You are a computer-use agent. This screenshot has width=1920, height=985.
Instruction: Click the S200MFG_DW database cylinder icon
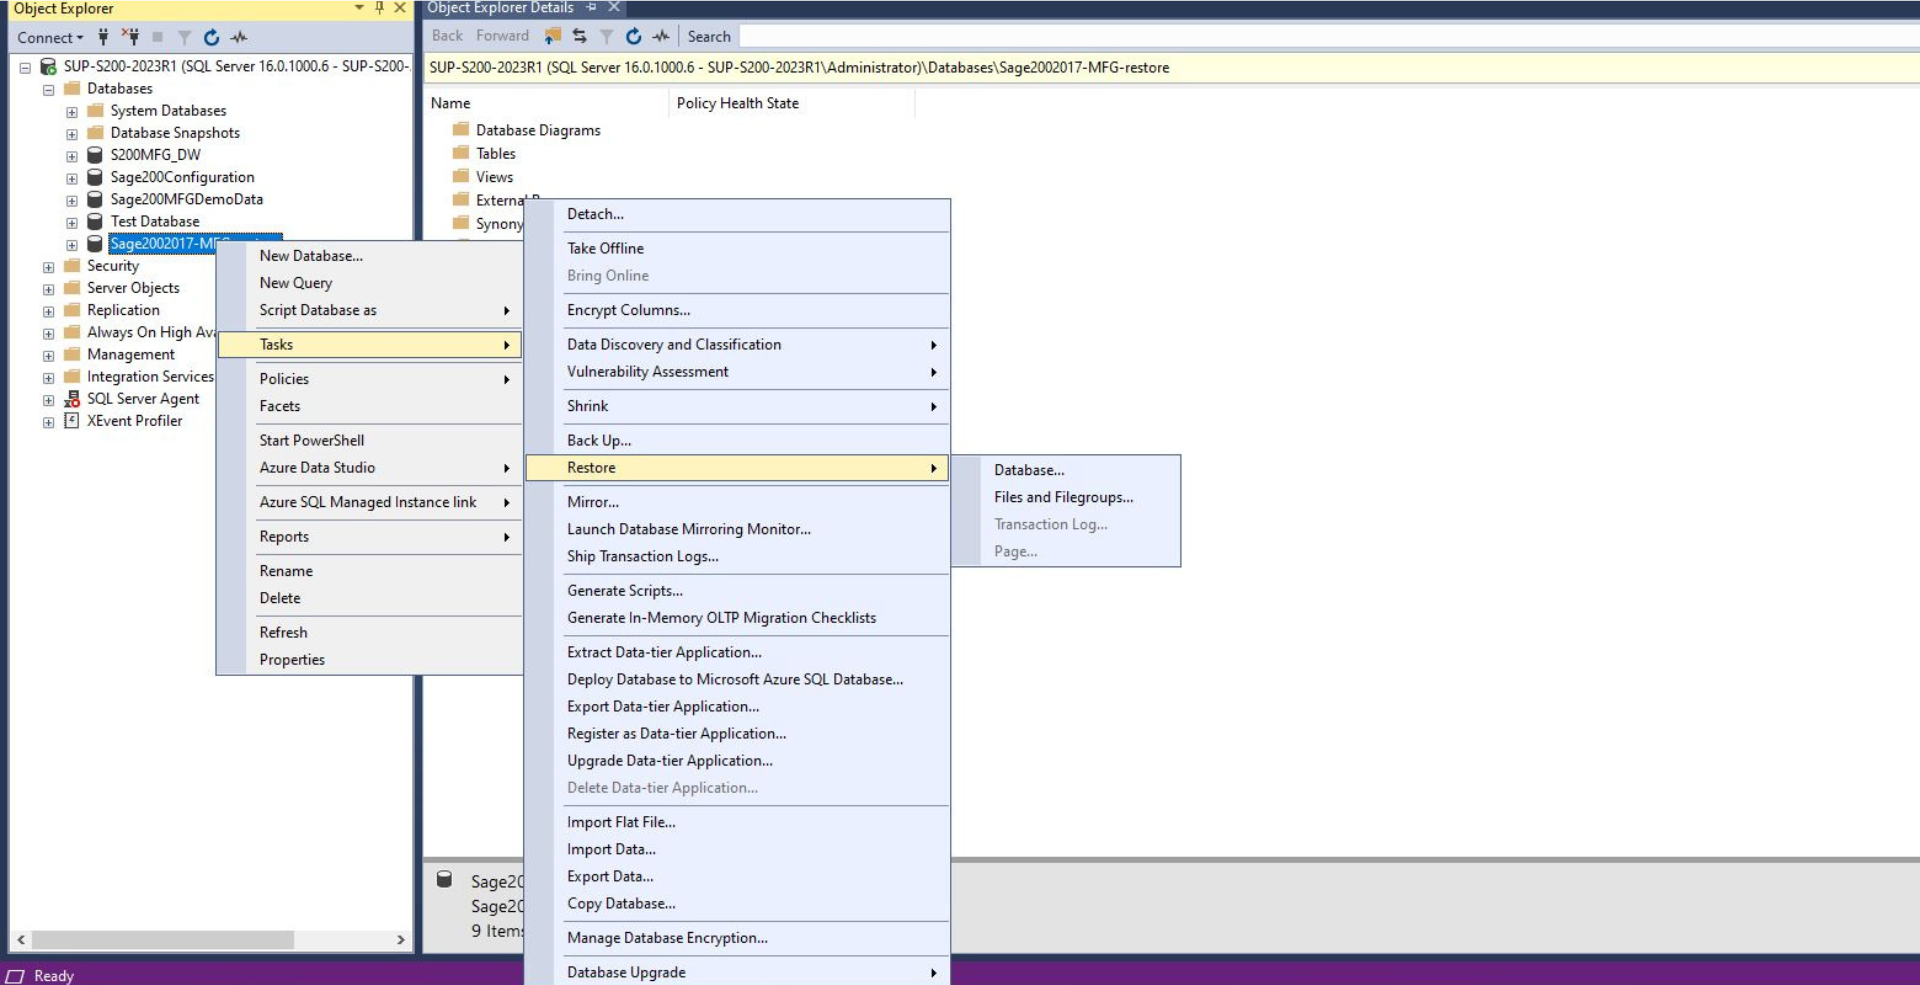click(95, 155)
